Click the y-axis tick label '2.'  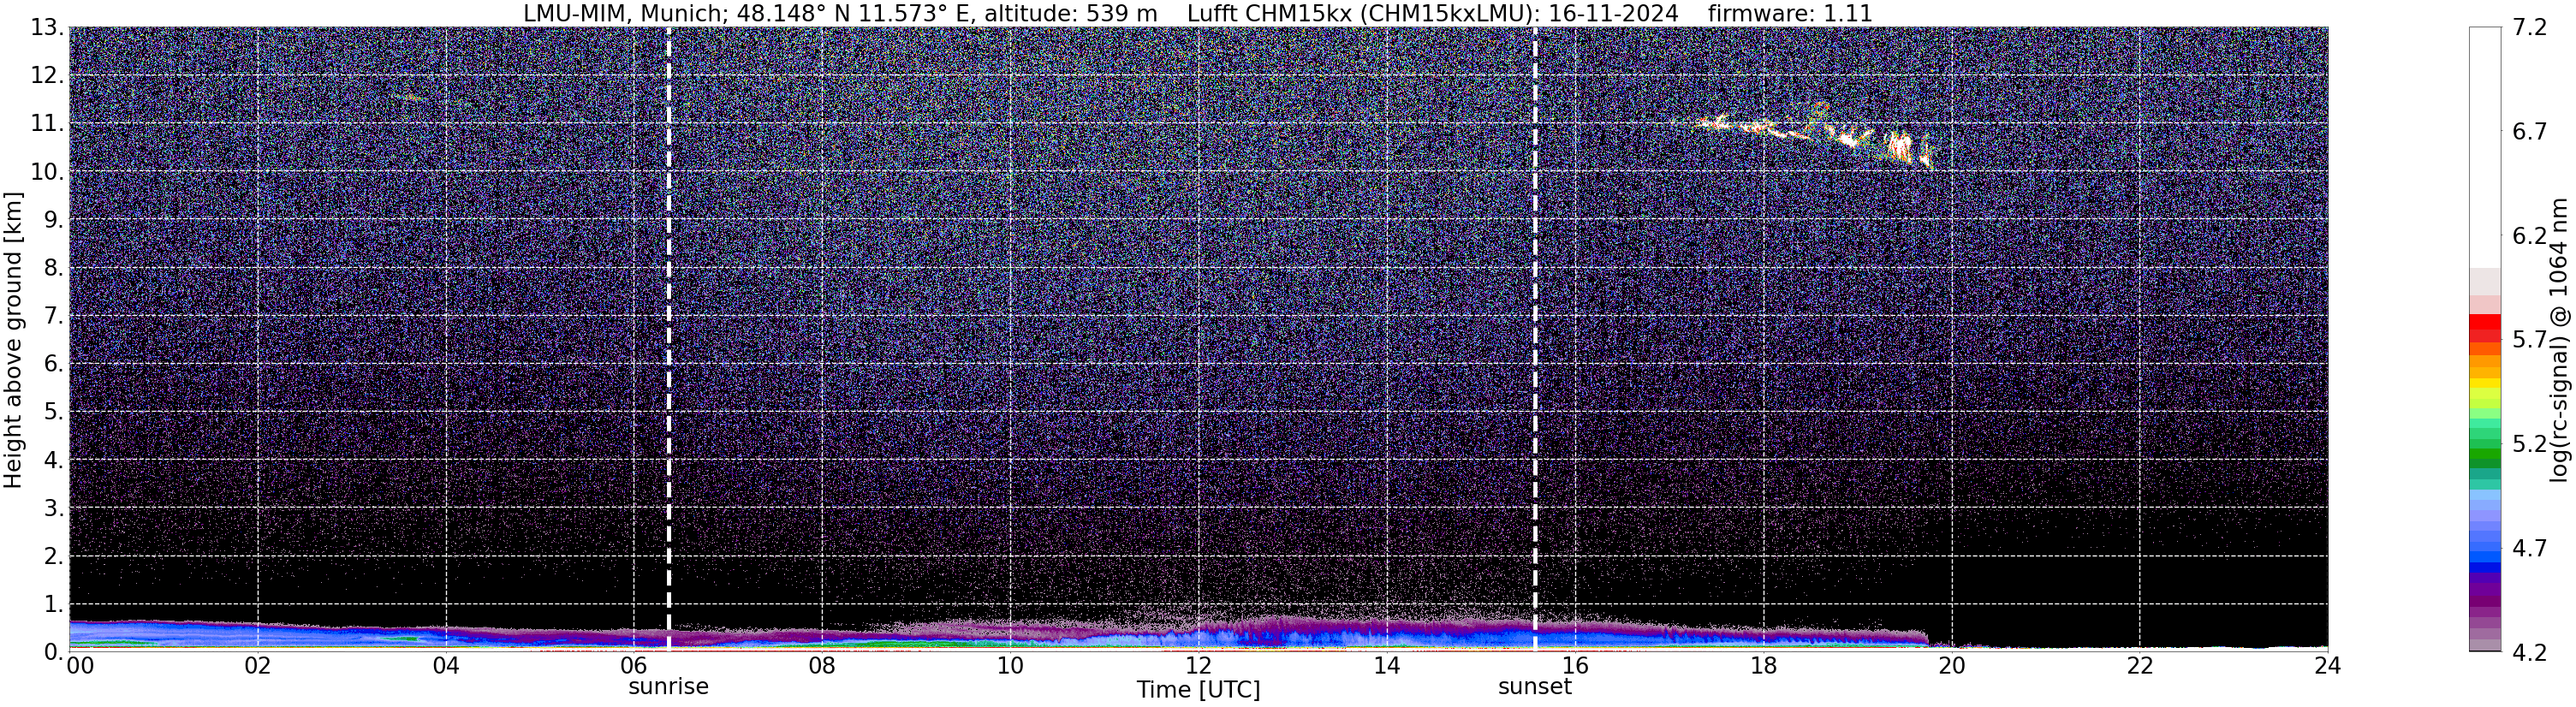(54, 556)
